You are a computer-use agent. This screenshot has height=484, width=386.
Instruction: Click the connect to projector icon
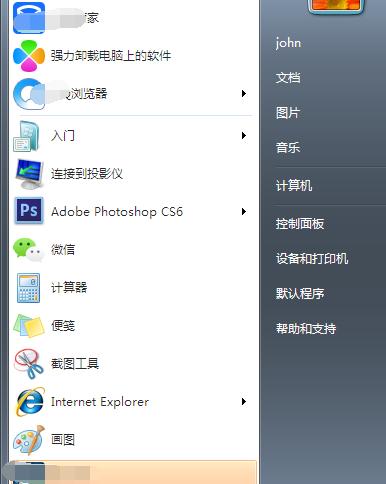click(x=29, y=174)
